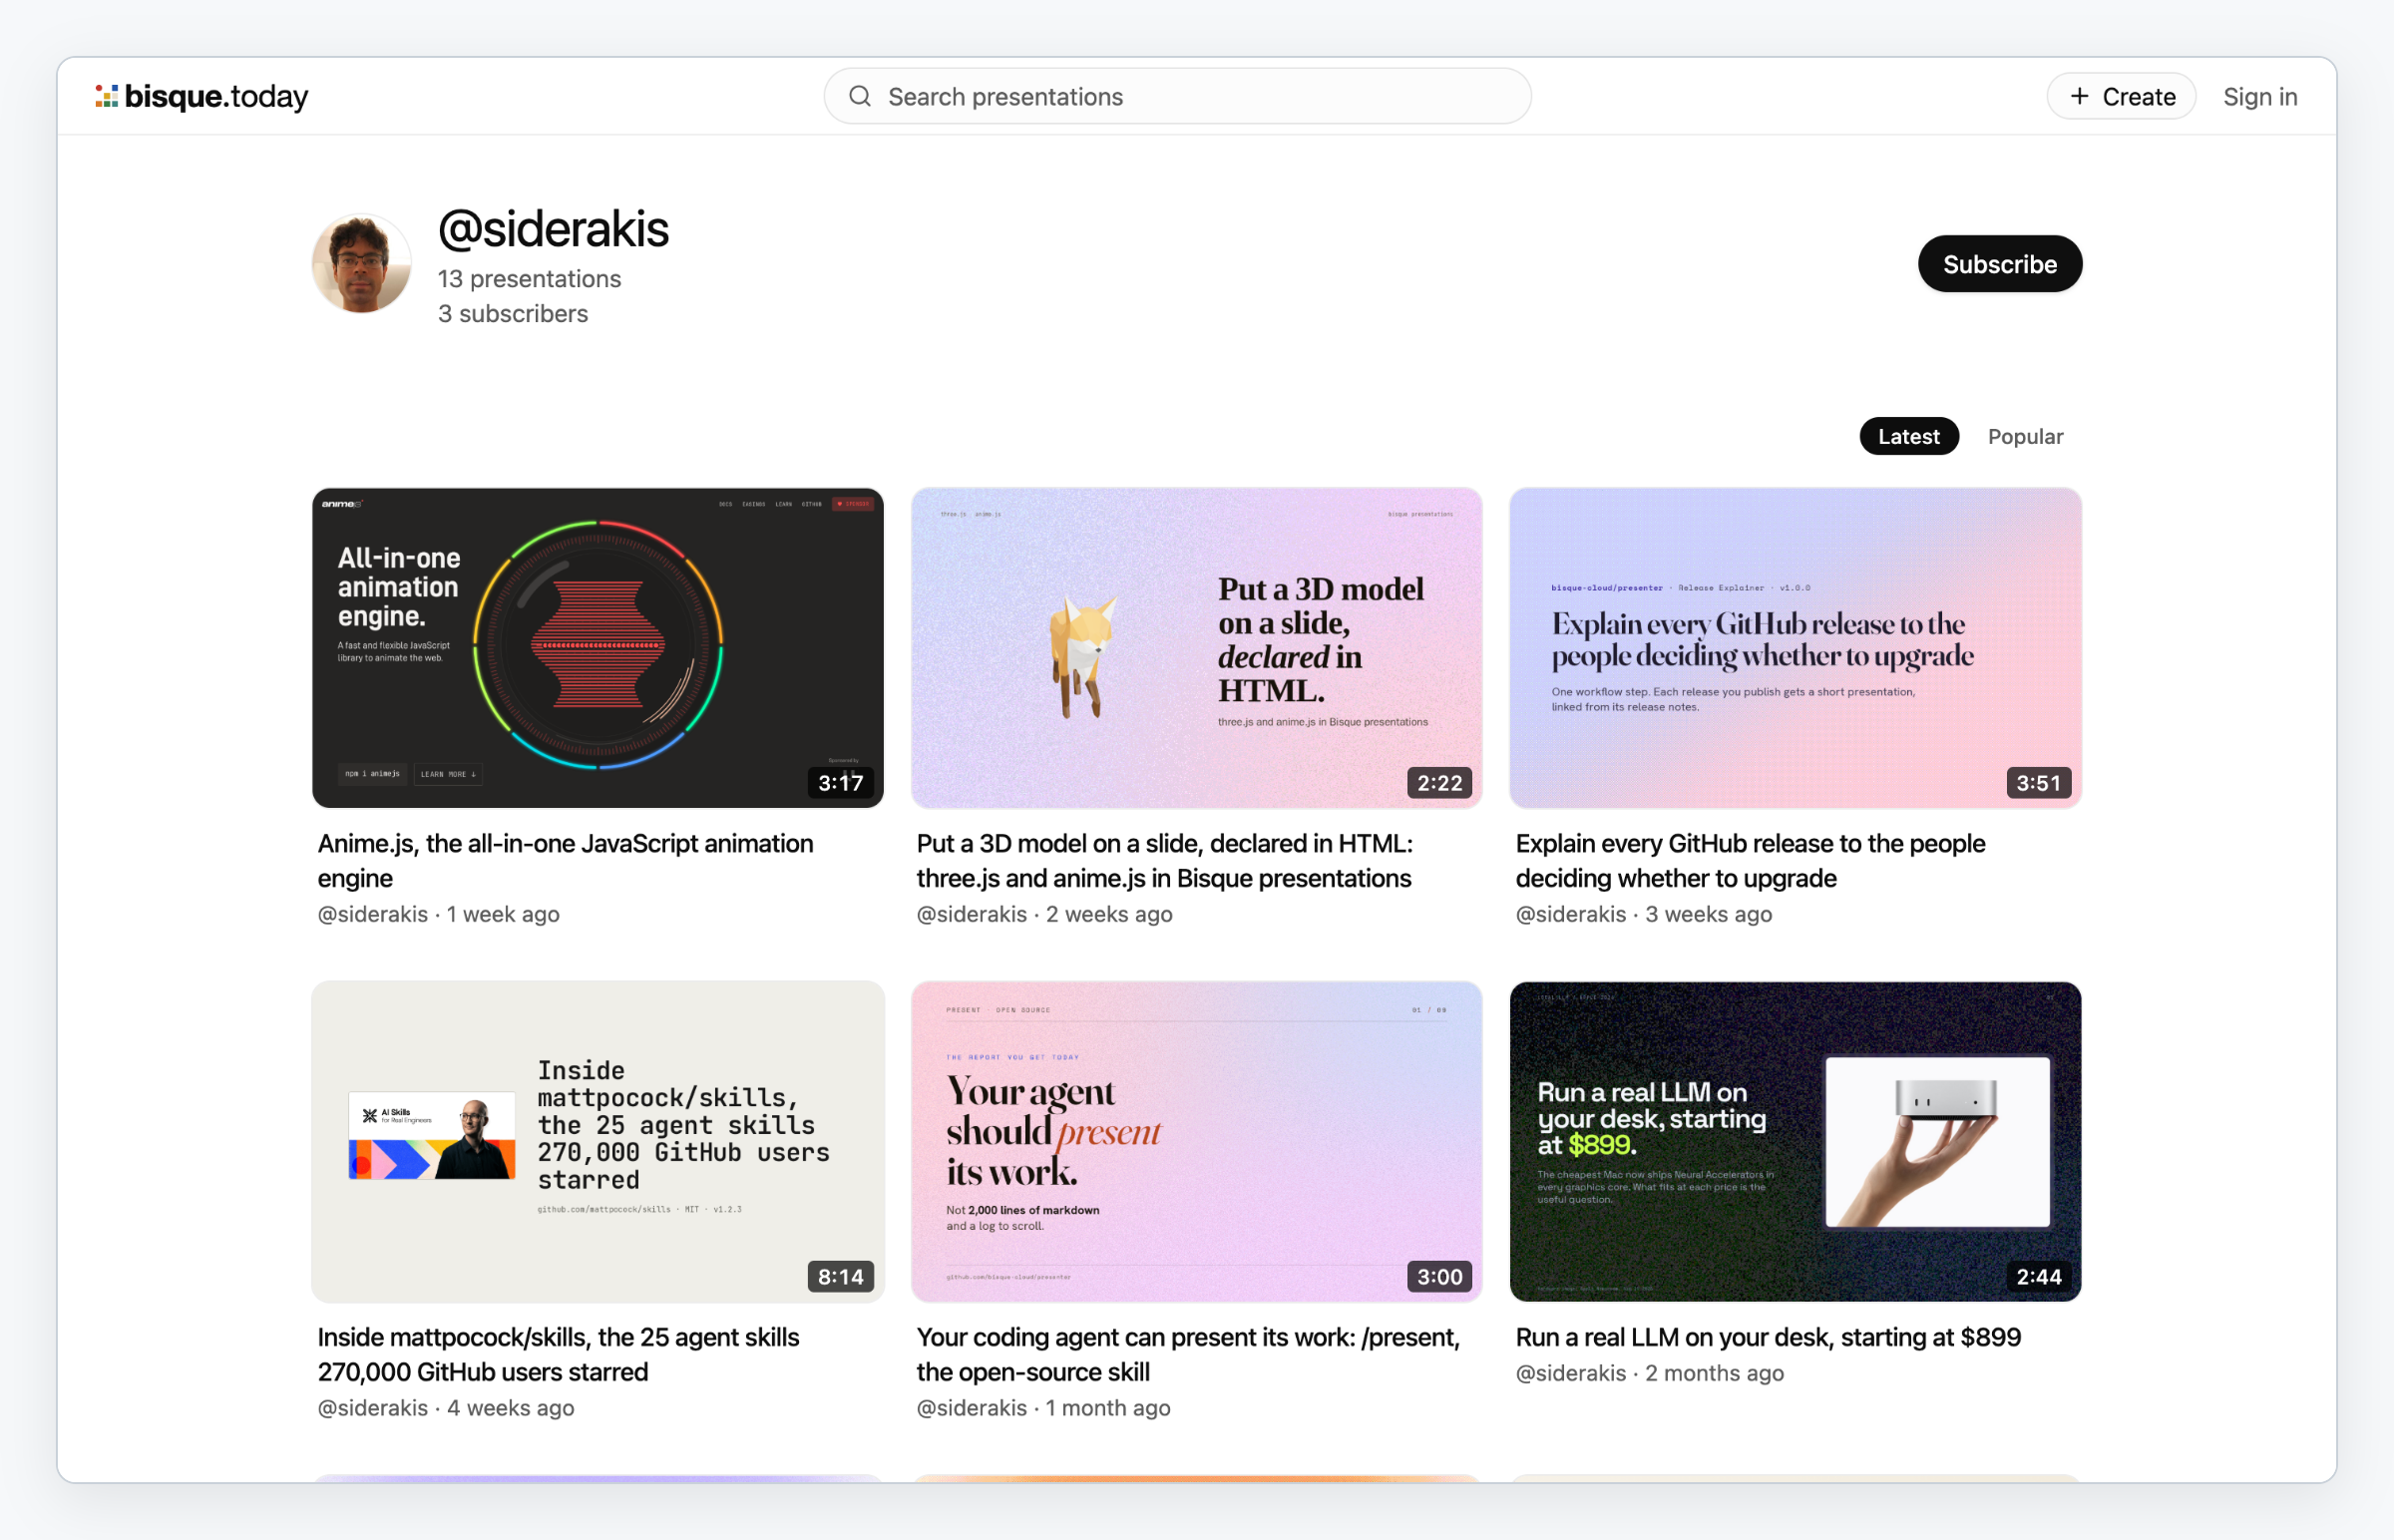
Task: Open the Create button
Action: [2121, 96]
